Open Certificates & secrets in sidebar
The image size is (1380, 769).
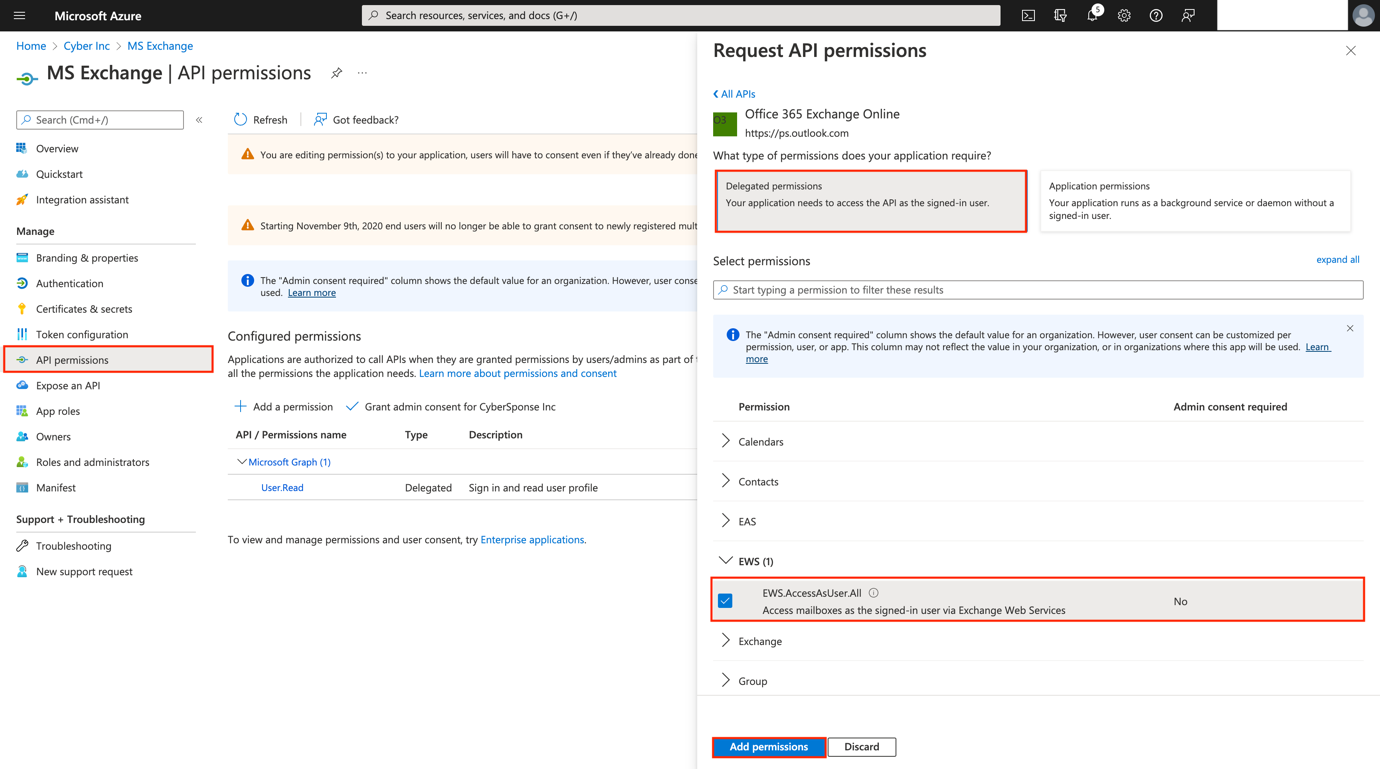click(84, 309)
